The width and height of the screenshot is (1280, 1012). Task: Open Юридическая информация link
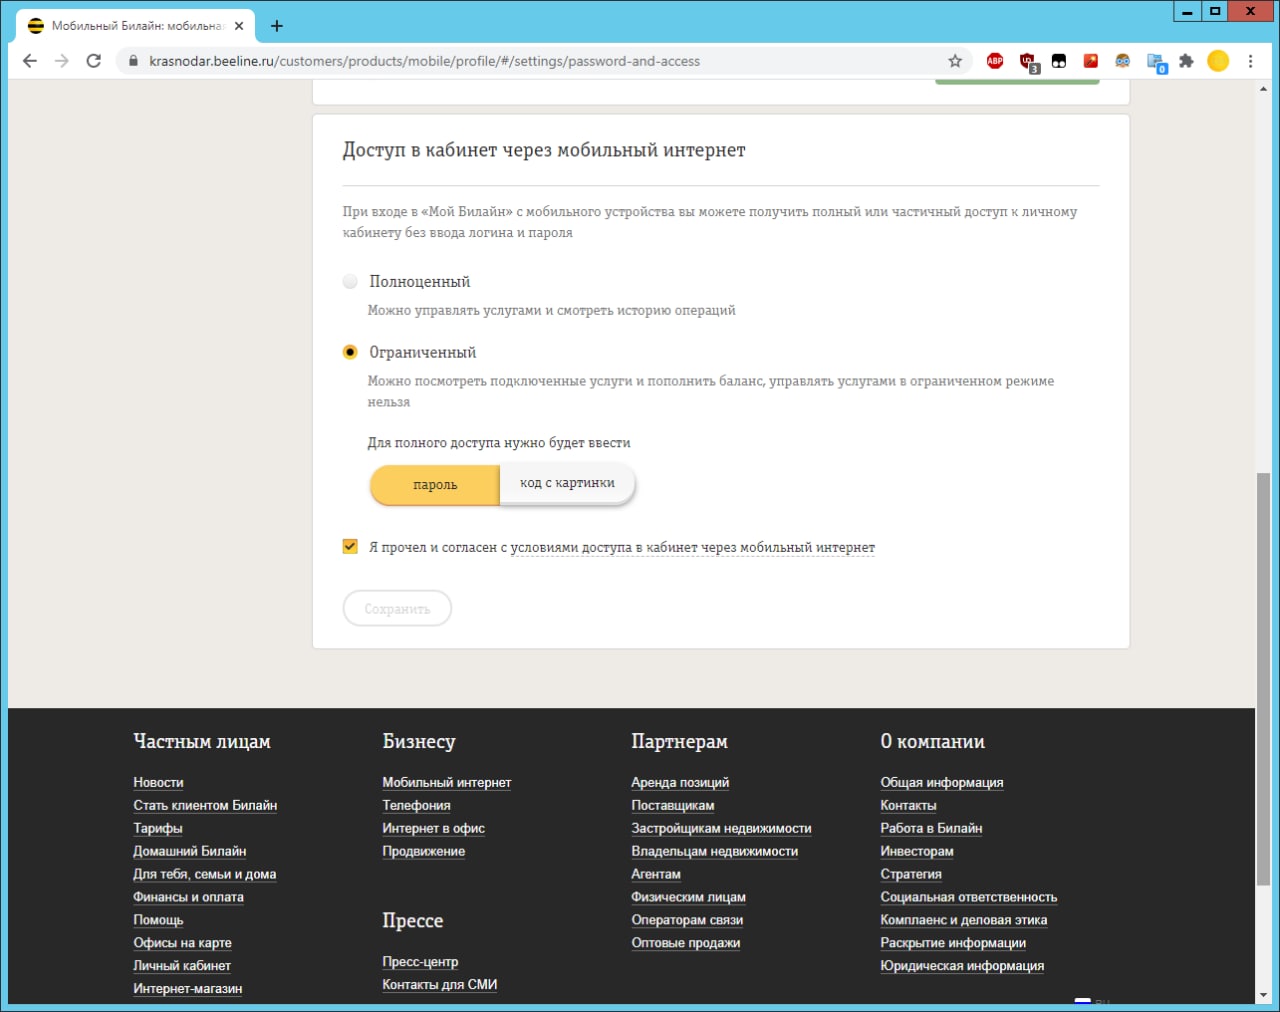[962, 966]
